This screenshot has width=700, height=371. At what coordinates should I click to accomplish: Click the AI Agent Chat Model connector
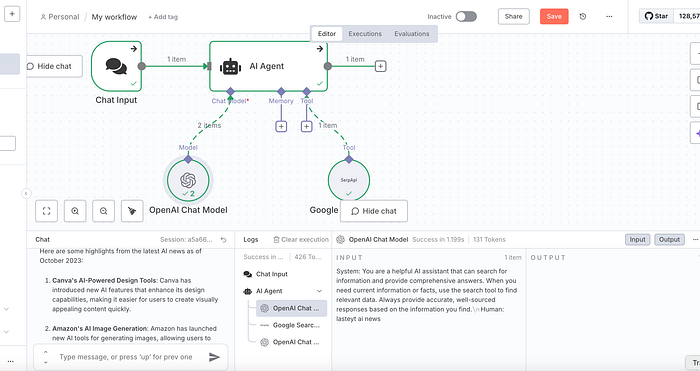[x=230, y=92]
